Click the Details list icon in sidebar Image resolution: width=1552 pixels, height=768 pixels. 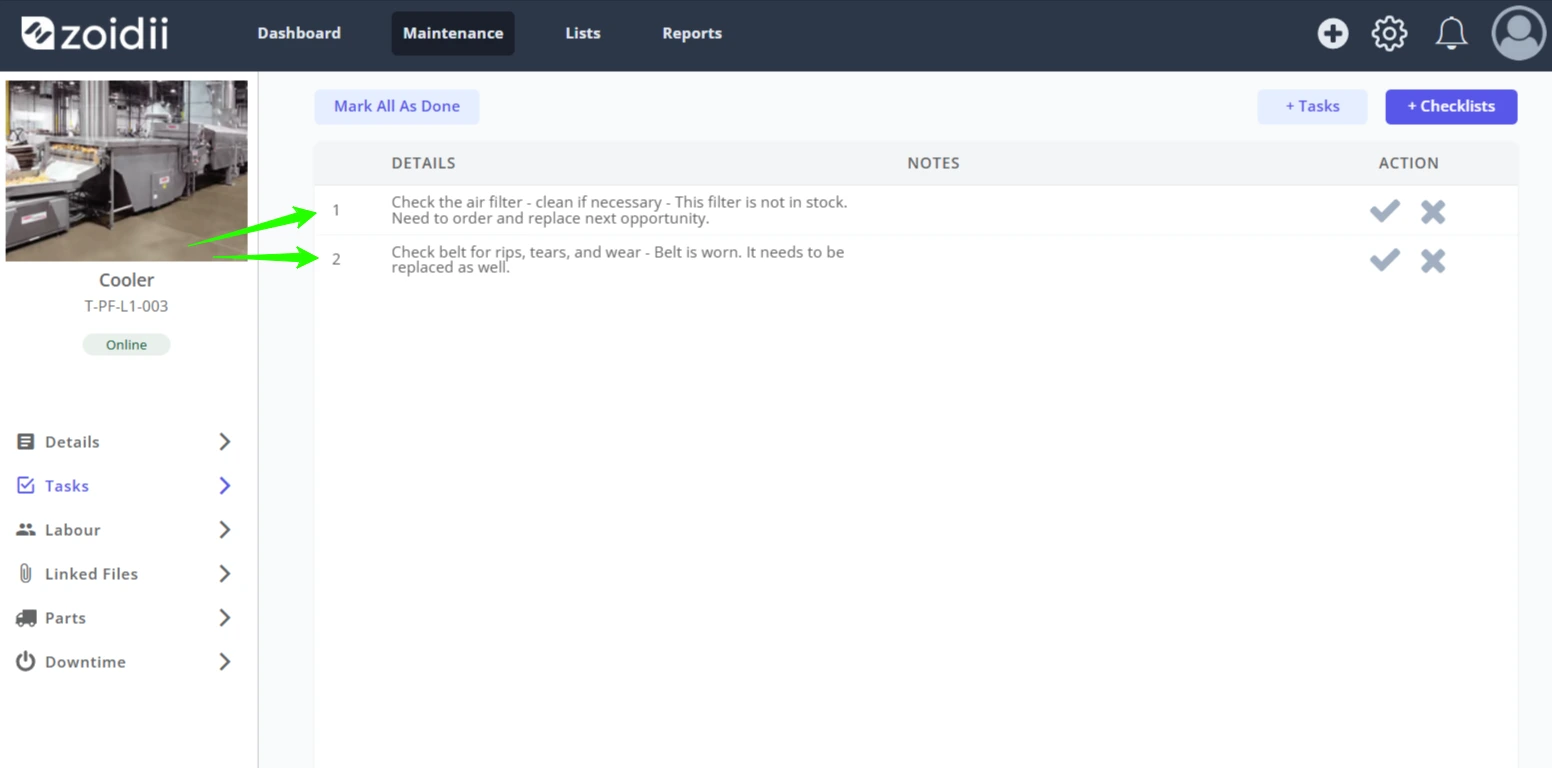point(26,441)
